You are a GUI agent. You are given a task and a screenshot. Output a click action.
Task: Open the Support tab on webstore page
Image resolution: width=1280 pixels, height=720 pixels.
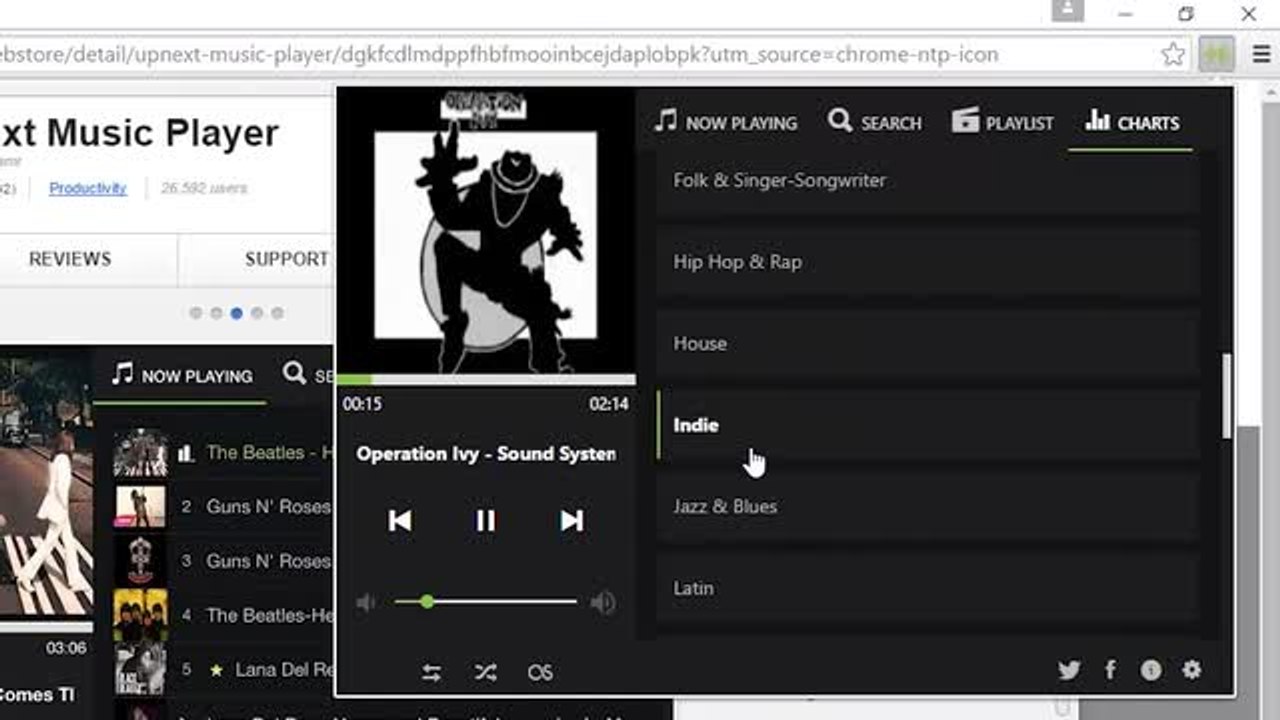point(287,259)
